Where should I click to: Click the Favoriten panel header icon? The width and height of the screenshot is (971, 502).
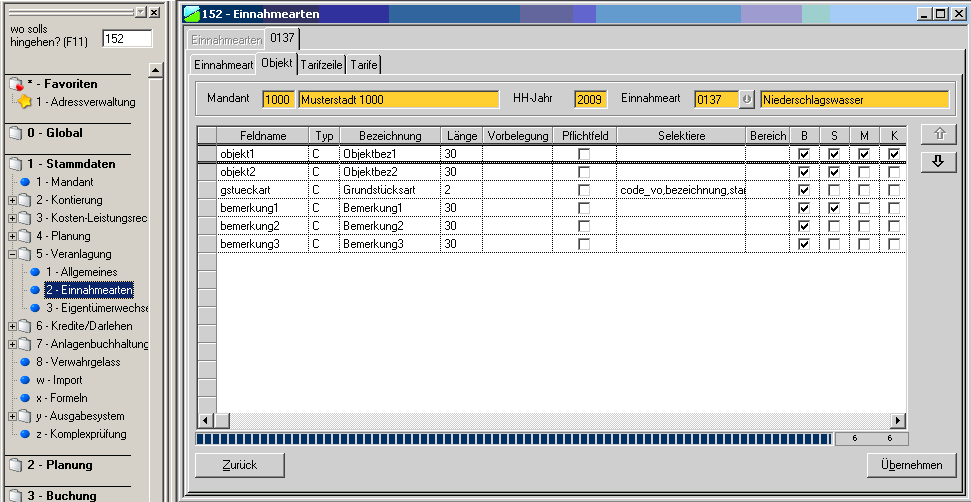click(15, 84)
